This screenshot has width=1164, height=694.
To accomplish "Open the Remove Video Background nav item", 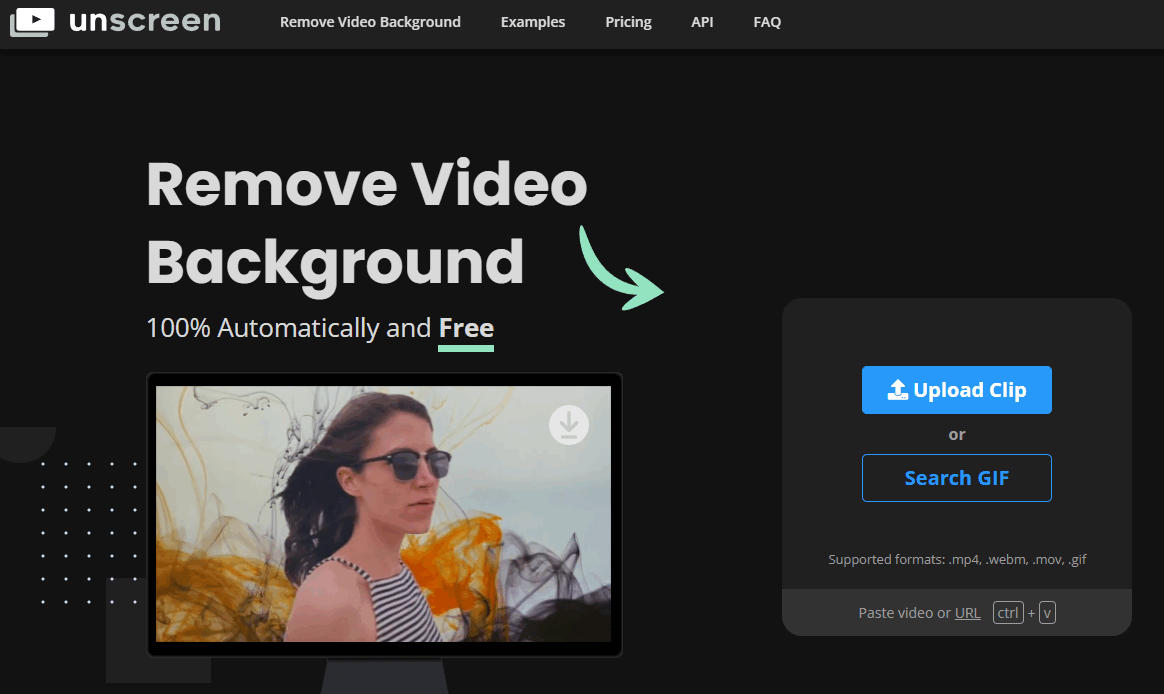I will point(370,22).
